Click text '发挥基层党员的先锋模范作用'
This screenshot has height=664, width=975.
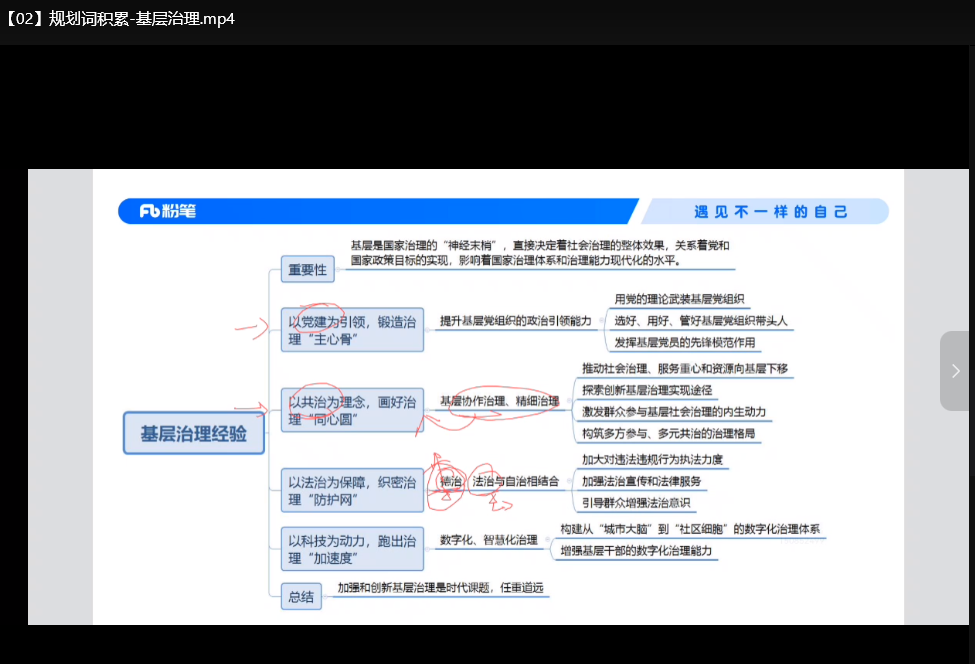pyautogui.click(x=685, y=343)
